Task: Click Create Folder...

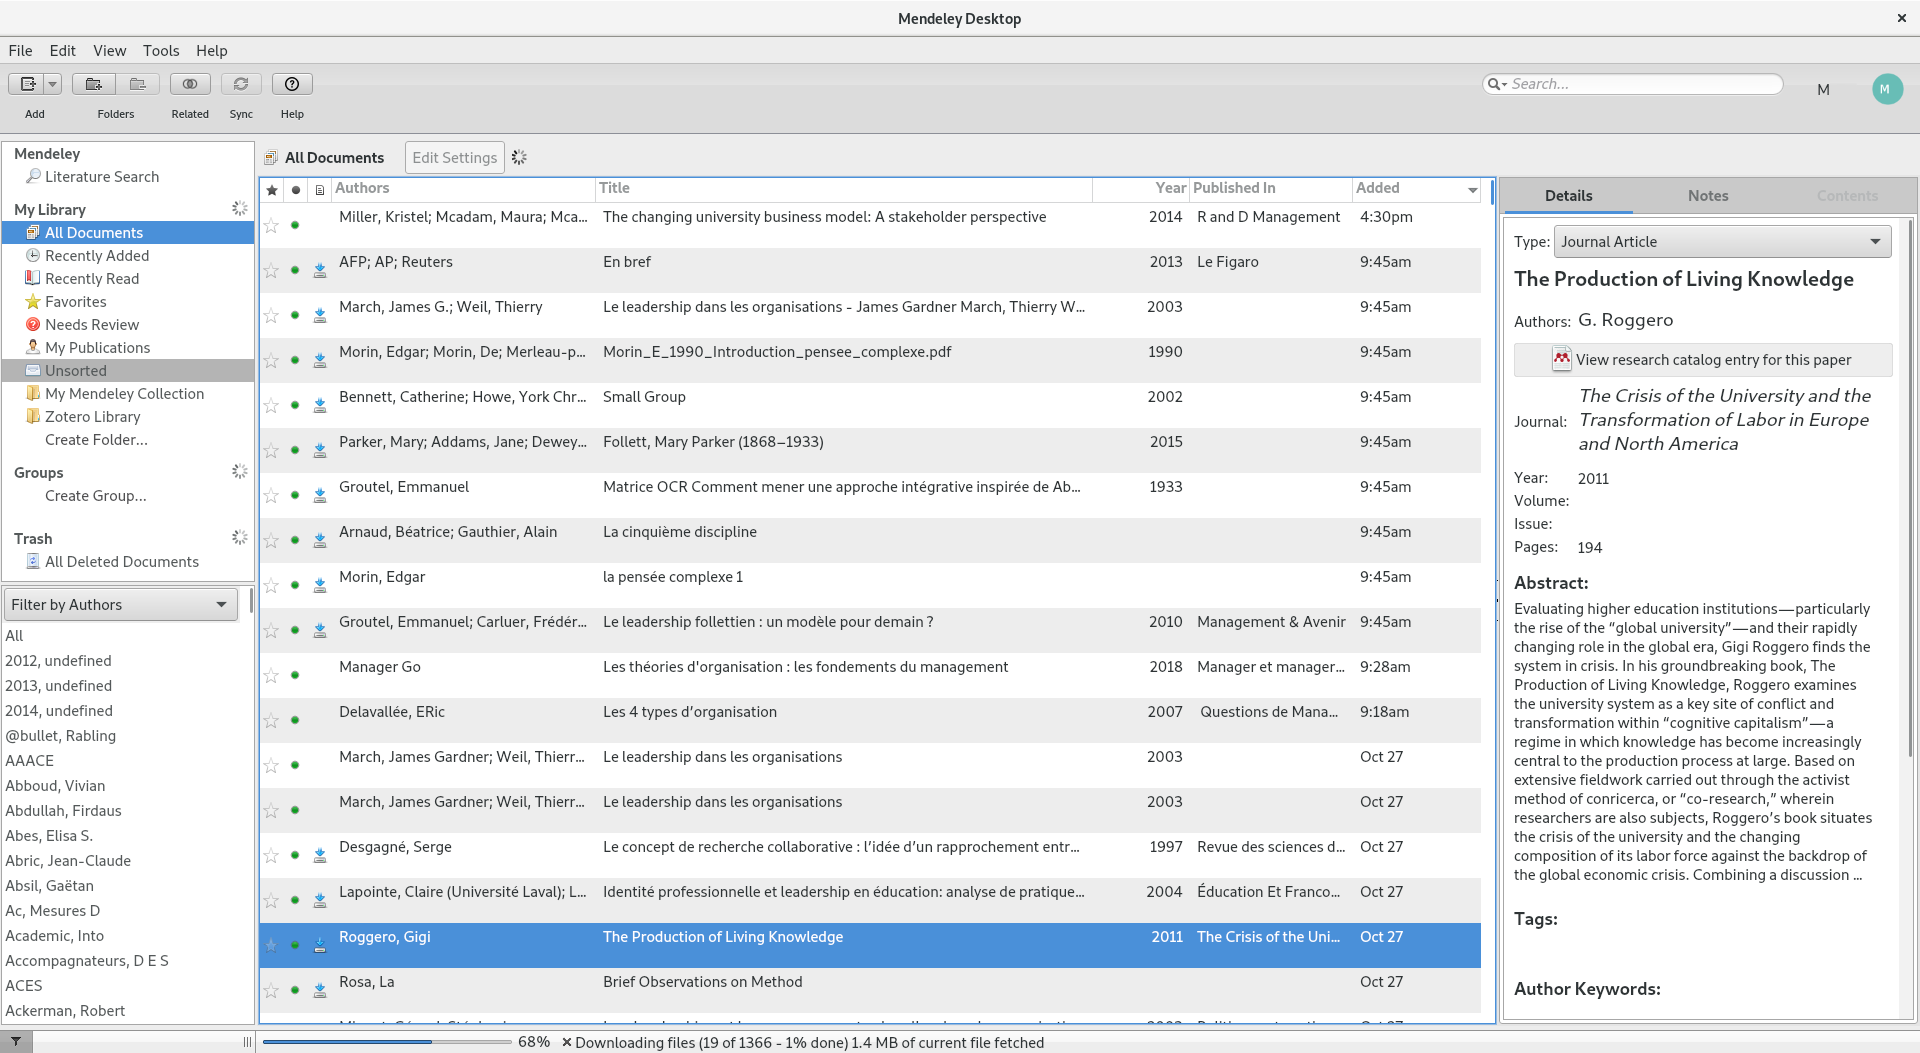Action: 96,440
